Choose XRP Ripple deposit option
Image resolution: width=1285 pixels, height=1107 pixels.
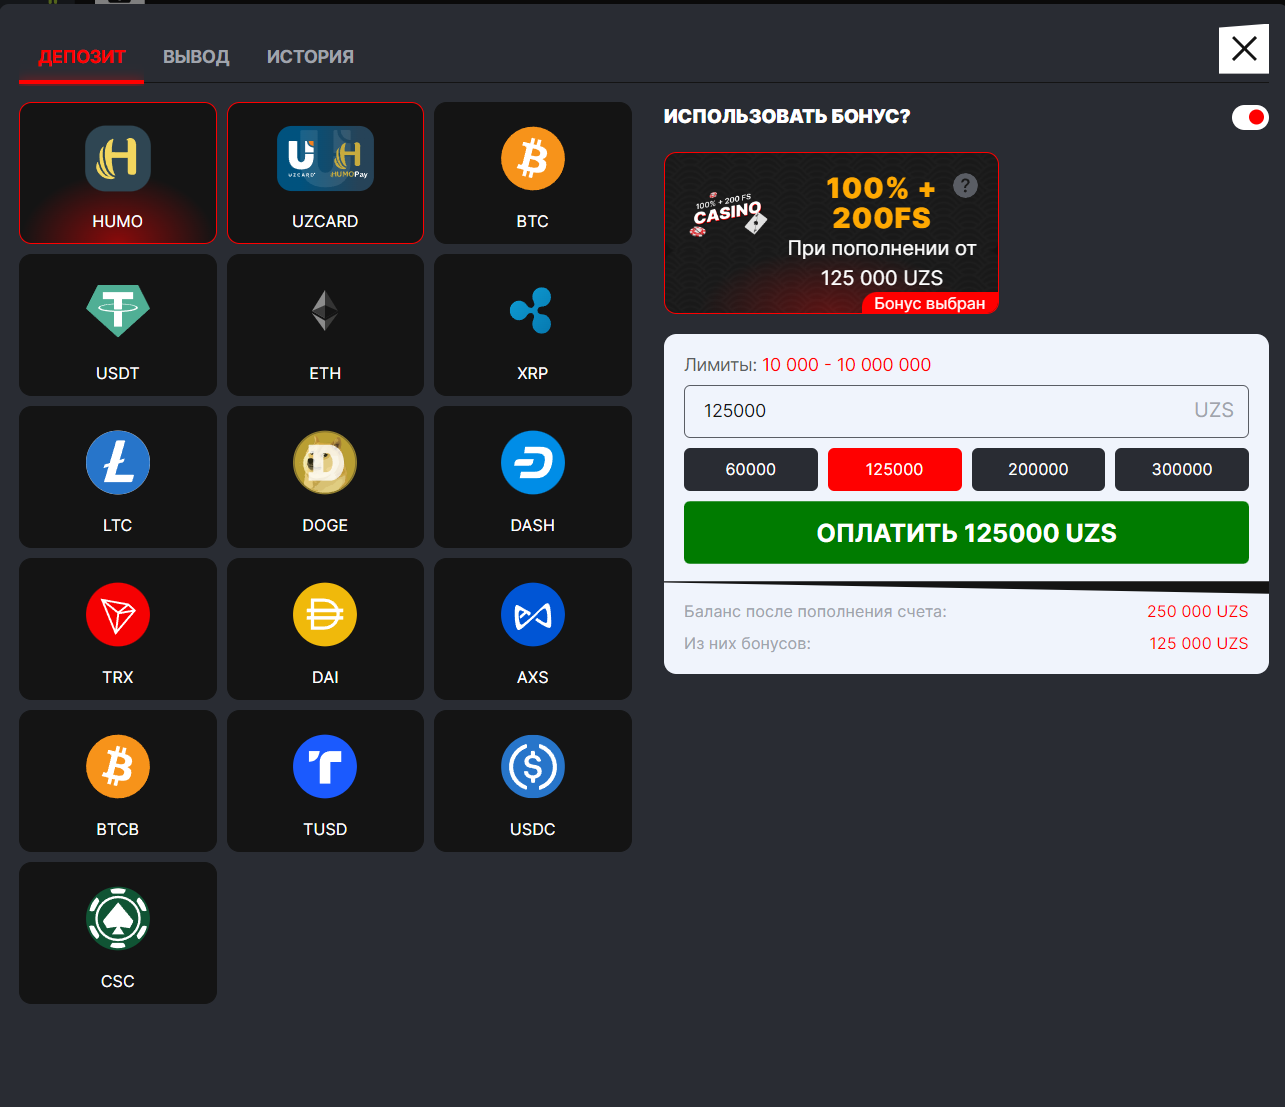tap(533, 325)
